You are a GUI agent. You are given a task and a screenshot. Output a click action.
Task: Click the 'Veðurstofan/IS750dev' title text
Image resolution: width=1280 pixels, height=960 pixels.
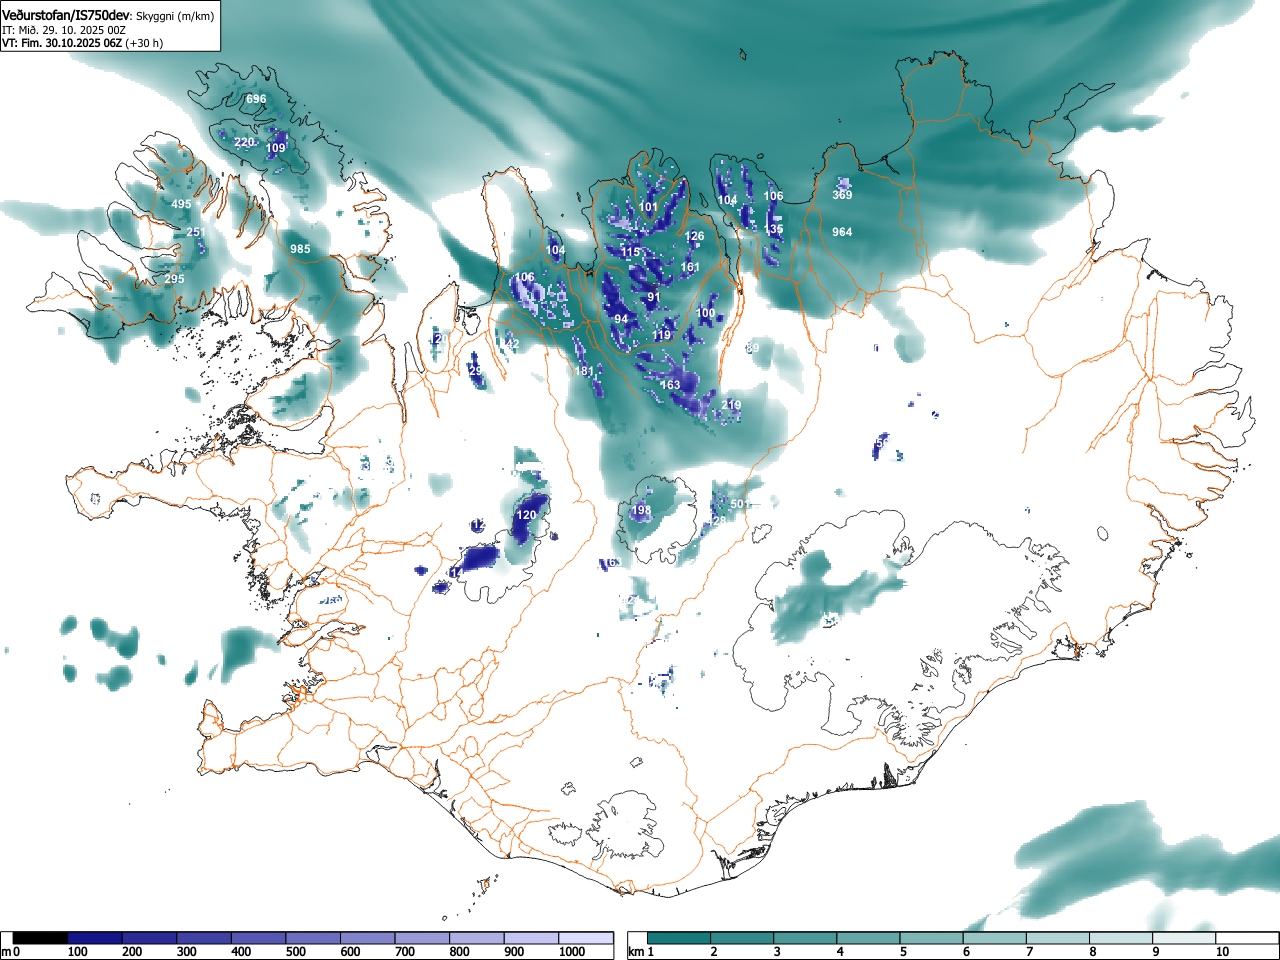coord(65,16)
